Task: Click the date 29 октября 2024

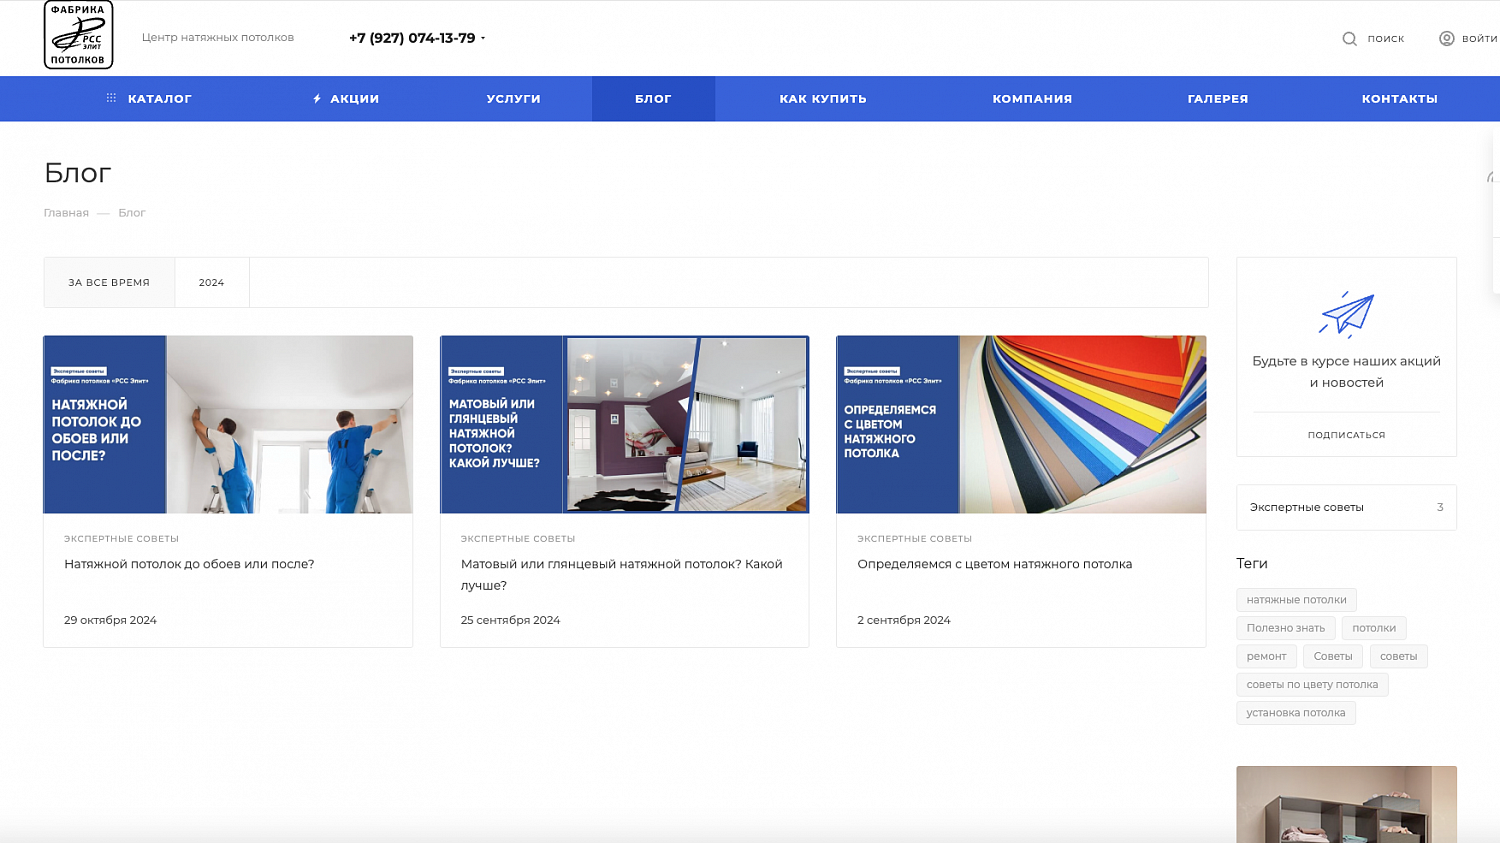Action: tap(110, 620)
